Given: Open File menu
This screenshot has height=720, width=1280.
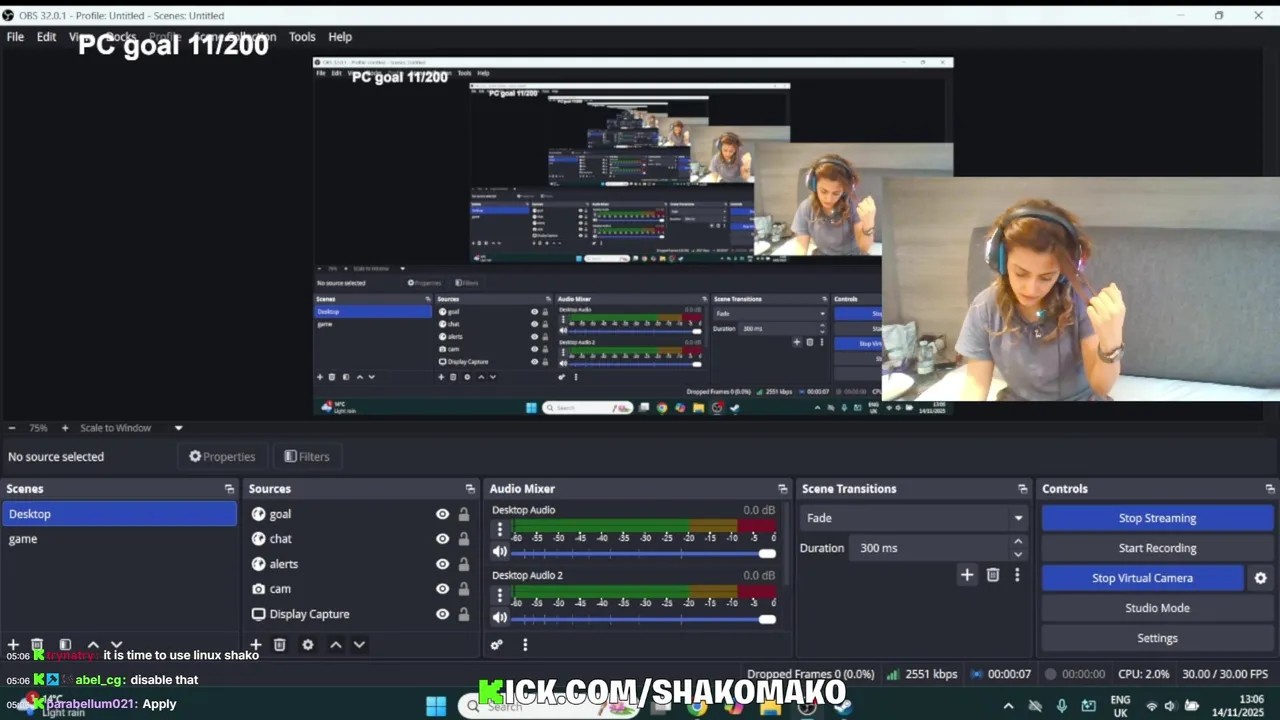Looking at the screenshot, I should [x=15, y=37].
